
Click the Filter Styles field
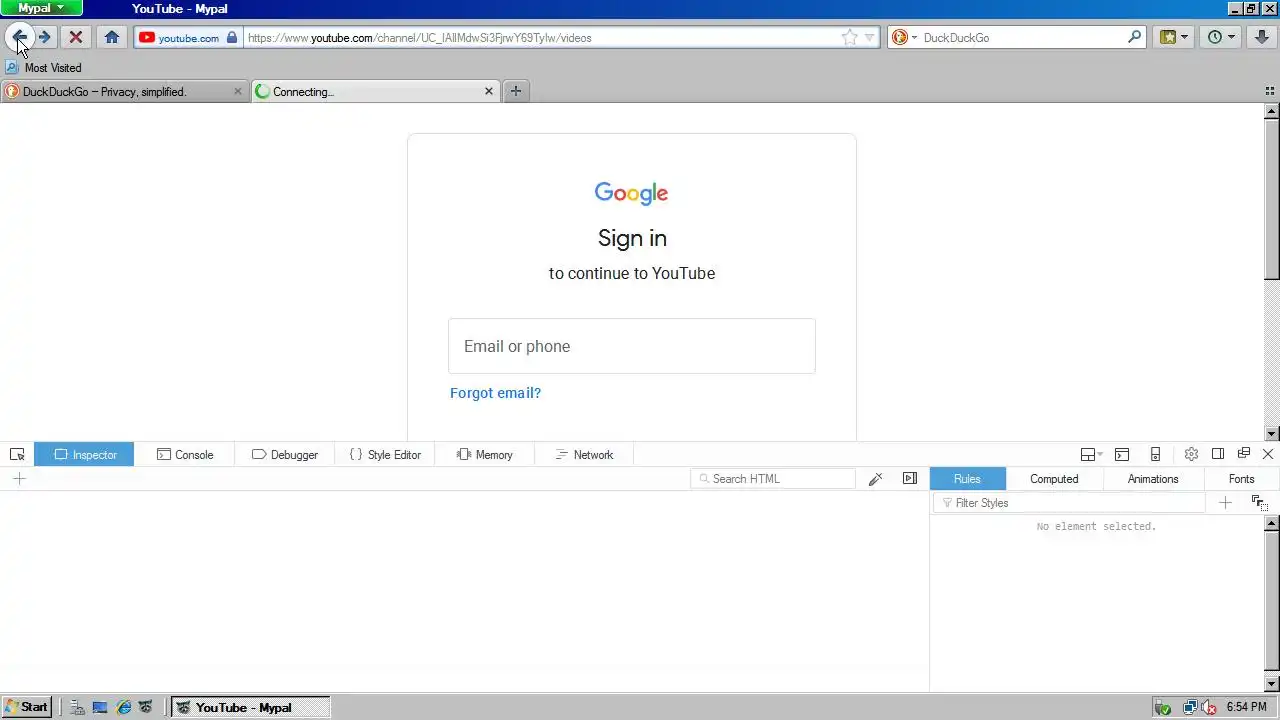click(x=1069, y=503)
